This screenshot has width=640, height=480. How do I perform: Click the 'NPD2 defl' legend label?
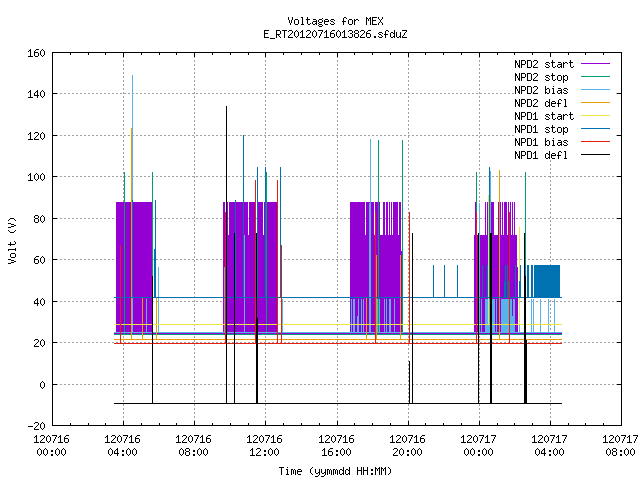point(541,103)
